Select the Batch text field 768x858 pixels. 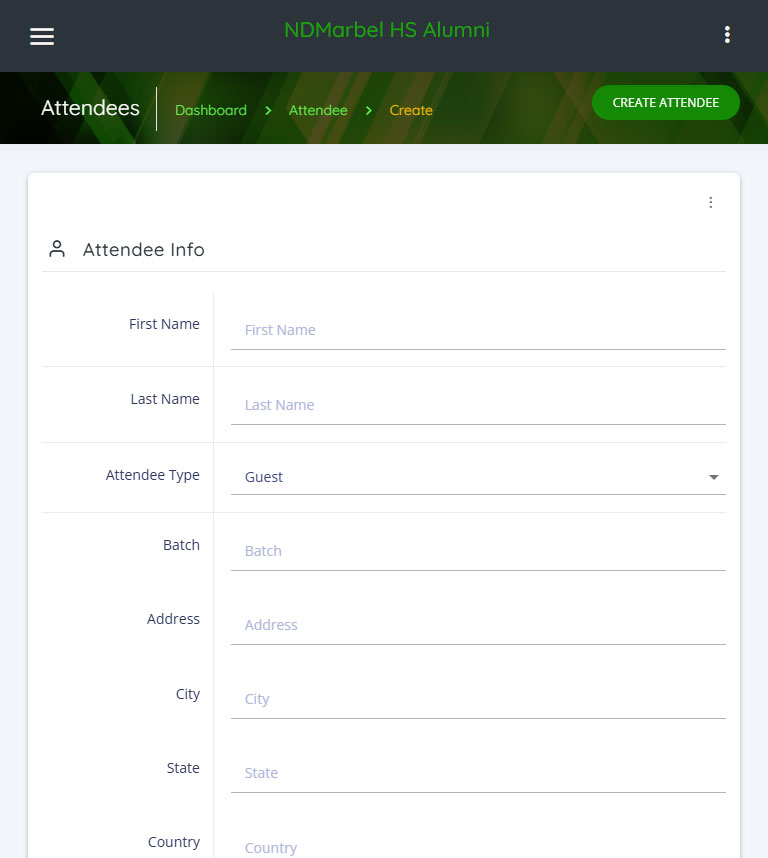pyautogui.click(x=478, y=551)
